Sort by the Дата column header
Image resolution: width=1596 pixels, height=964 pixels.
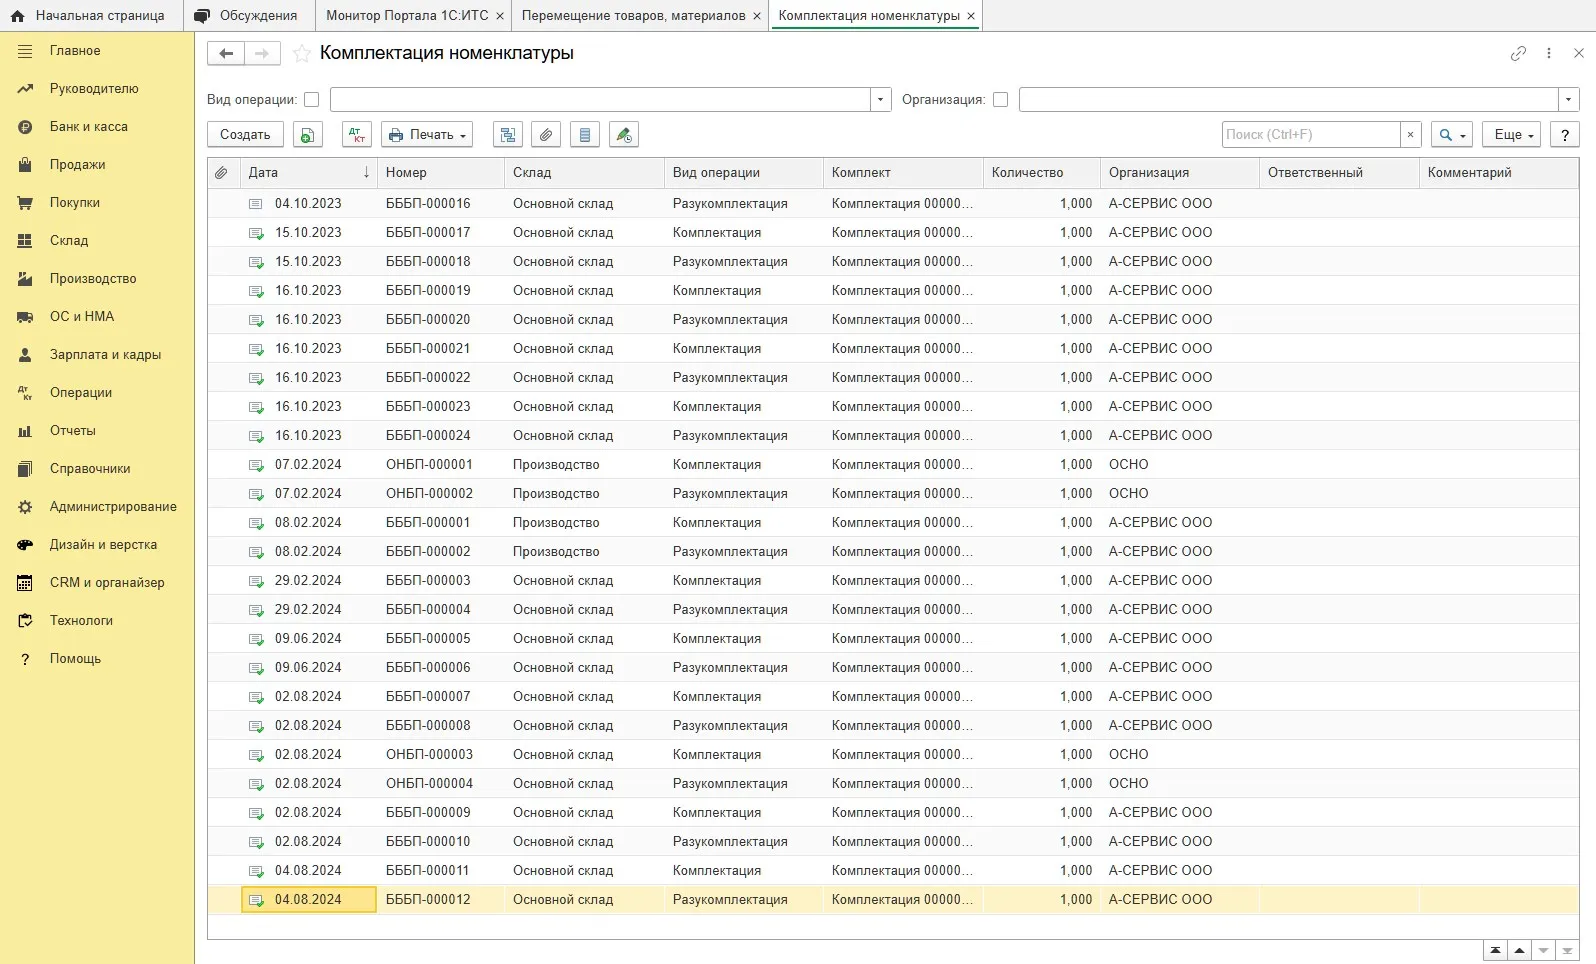pyautogui.click(x=309, y=173)
